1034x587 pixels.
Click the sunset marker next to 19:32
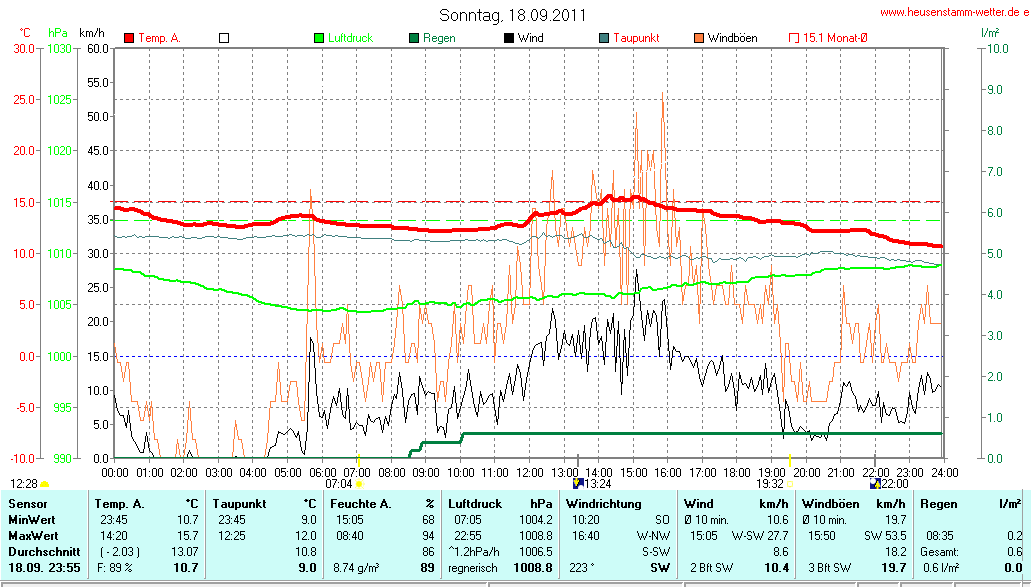tap(790, 484)
